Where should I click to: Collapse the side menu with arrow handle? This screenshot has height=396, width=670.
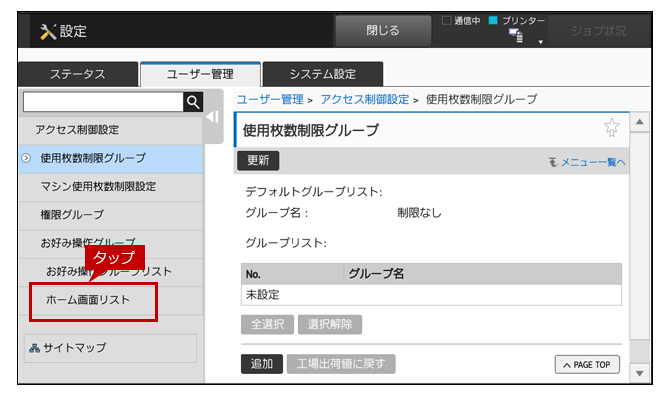point(213,117)
